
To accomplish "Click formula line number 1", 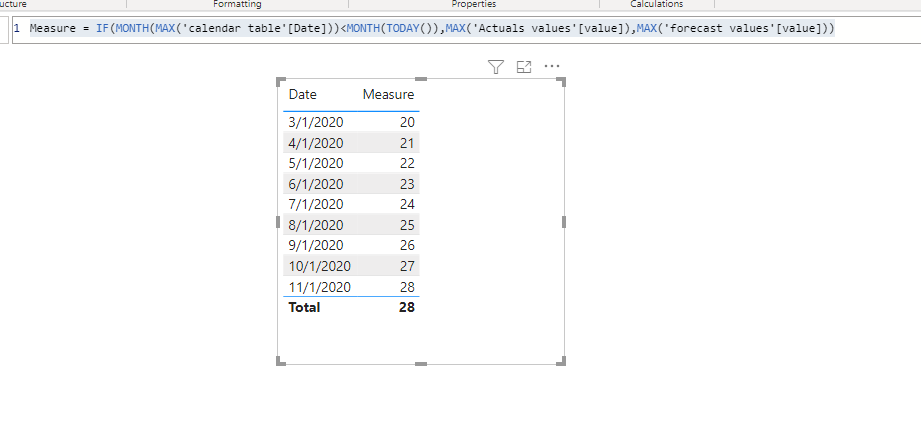I will pyautogui.click(x=16, y=28).
